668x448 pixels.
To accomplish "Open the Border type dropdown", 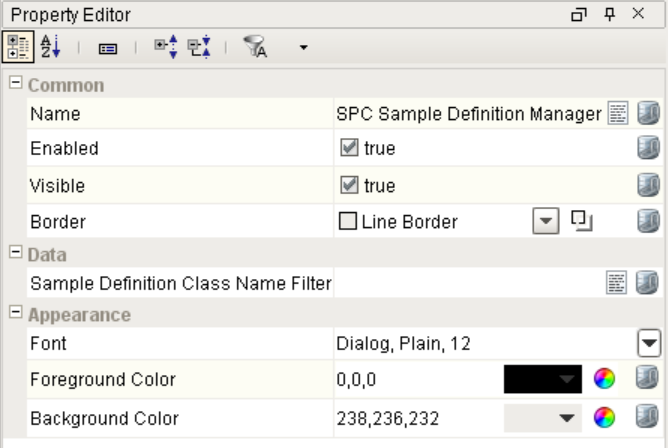I will (545, 222).
